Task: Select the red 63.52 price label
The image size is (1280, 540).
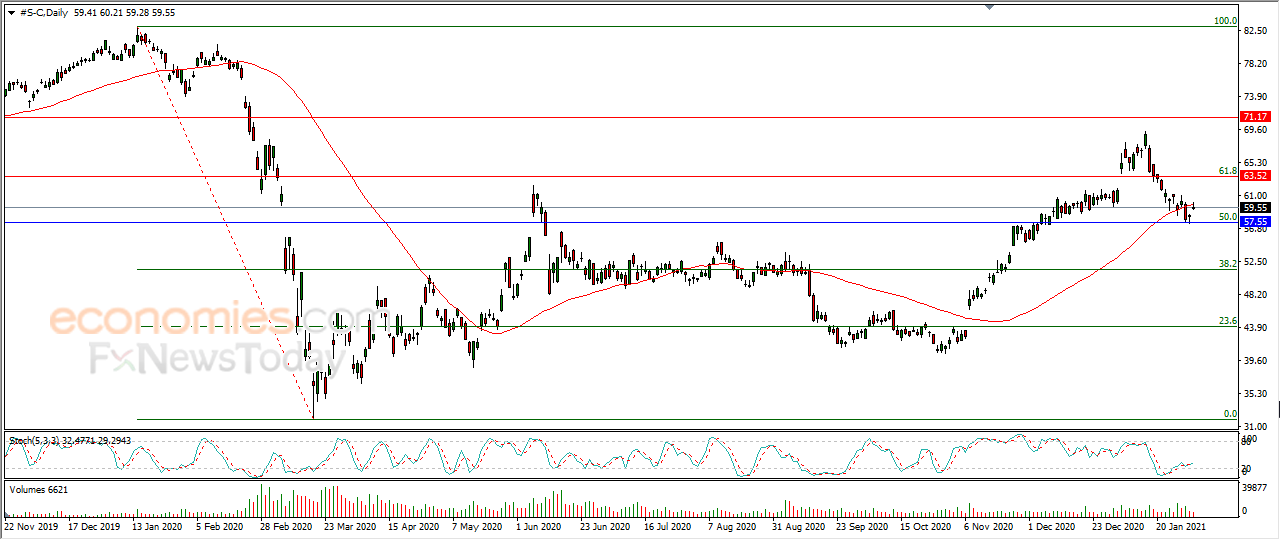Action: coord(1255,176)
